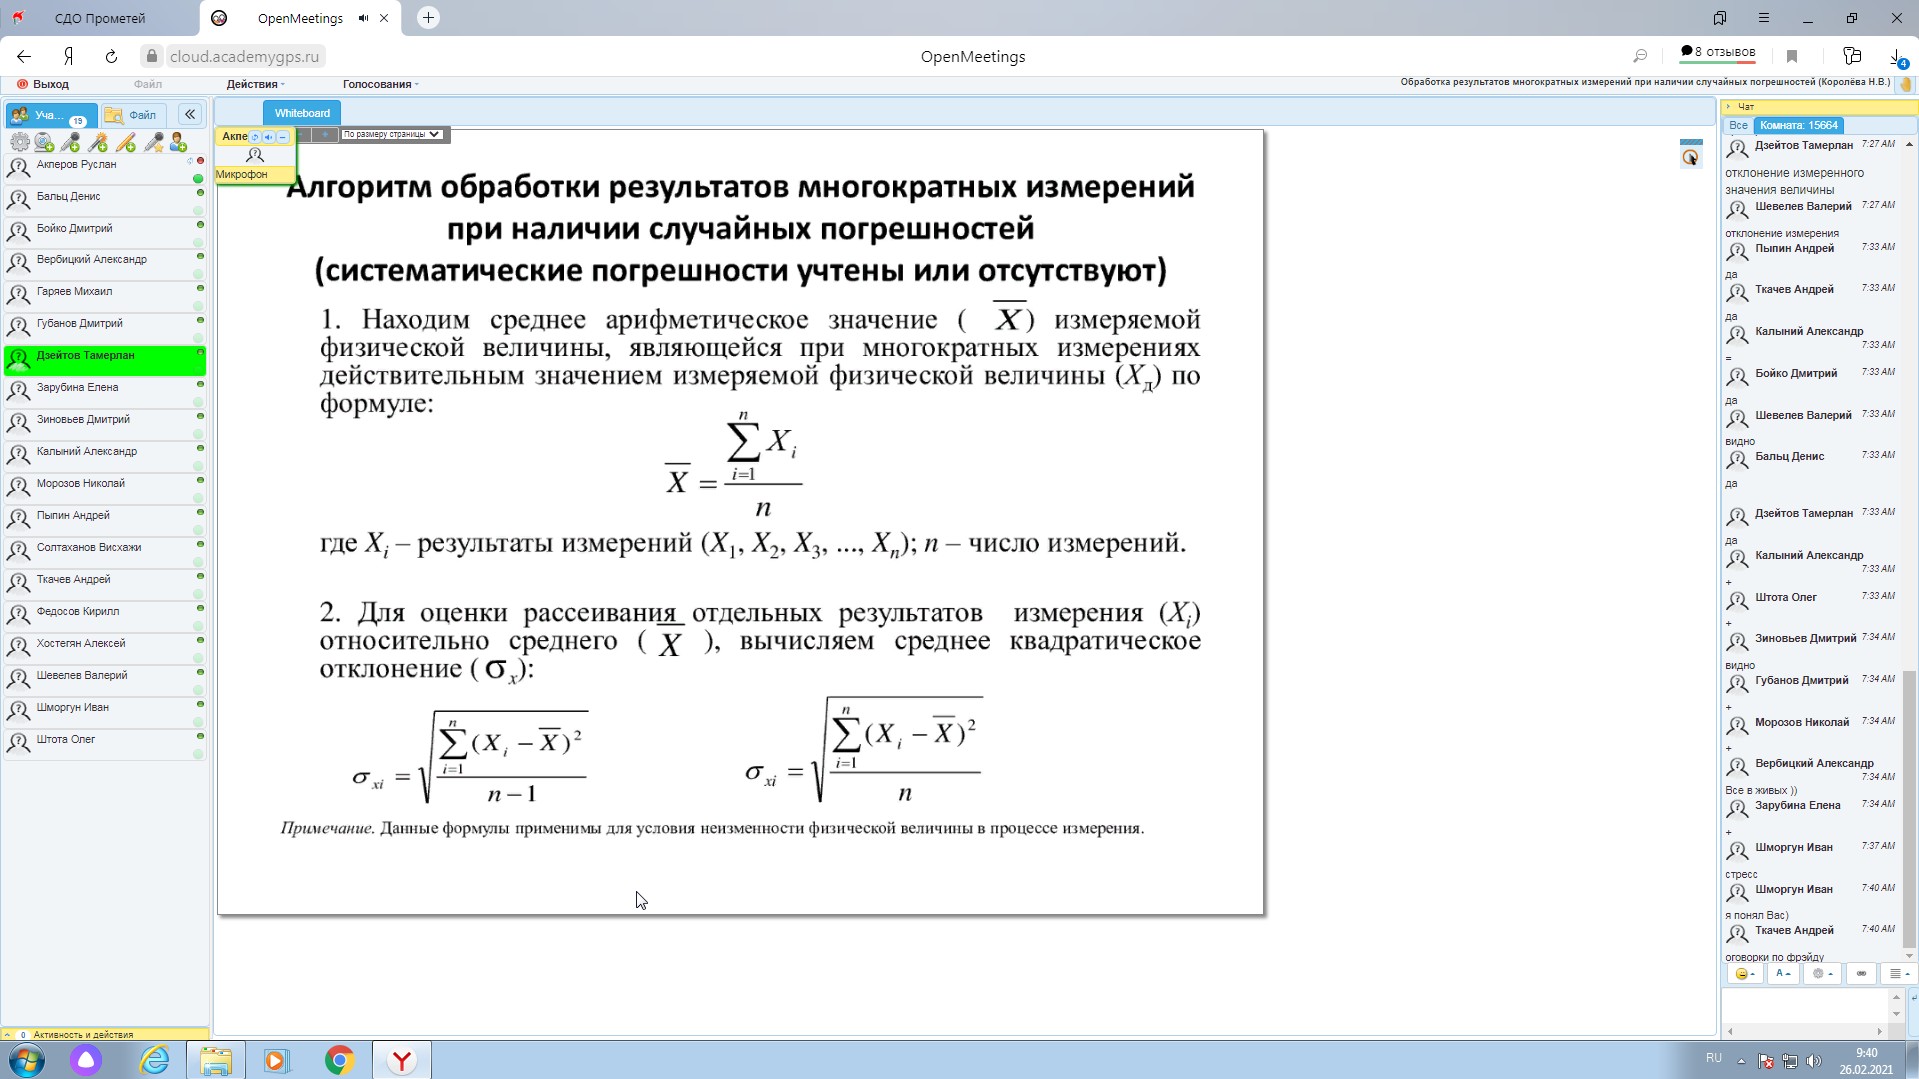This screenshot has width=1919, height=1079.
Task: Open the Файл tab in sidebar
Action: 133,115
